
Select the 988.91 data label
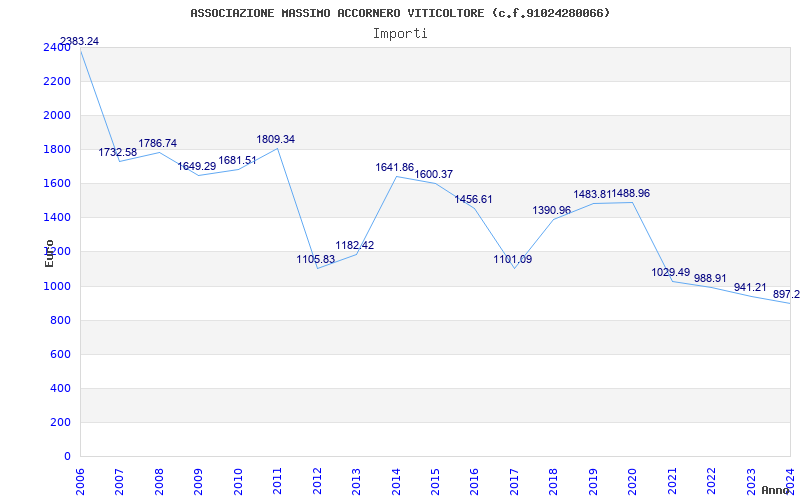coord(710,279)
